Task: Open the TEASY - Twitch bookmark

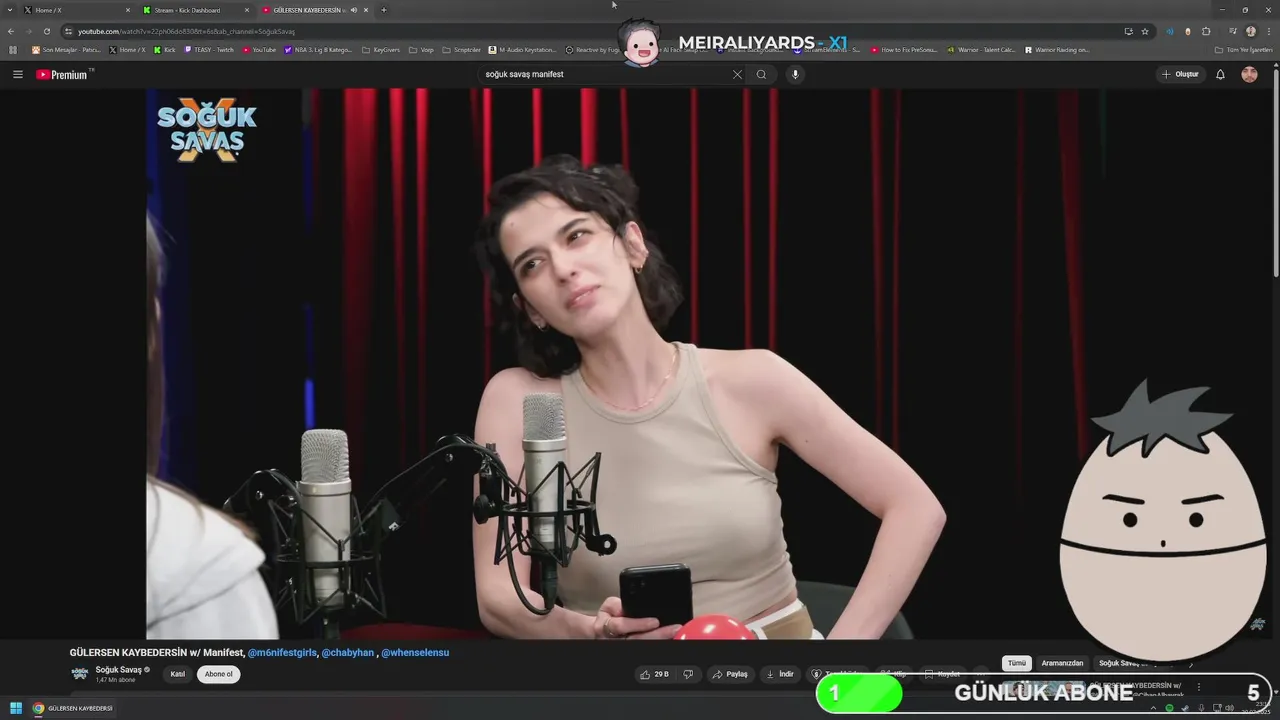Action: [211, 49]
